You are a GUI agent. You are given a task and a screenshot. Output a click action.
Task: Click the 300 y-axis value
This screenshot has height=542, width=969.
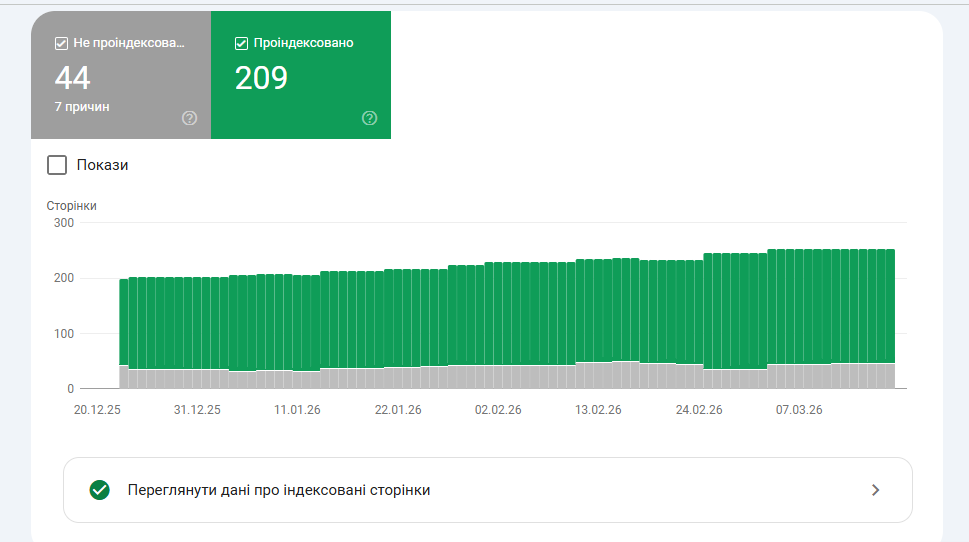click(64, 223)
